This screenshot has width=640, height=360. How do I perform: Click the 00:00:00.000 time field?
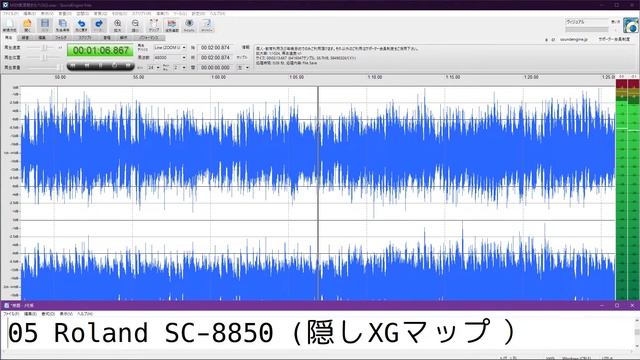pyautogui.click(x=216, y=67)
